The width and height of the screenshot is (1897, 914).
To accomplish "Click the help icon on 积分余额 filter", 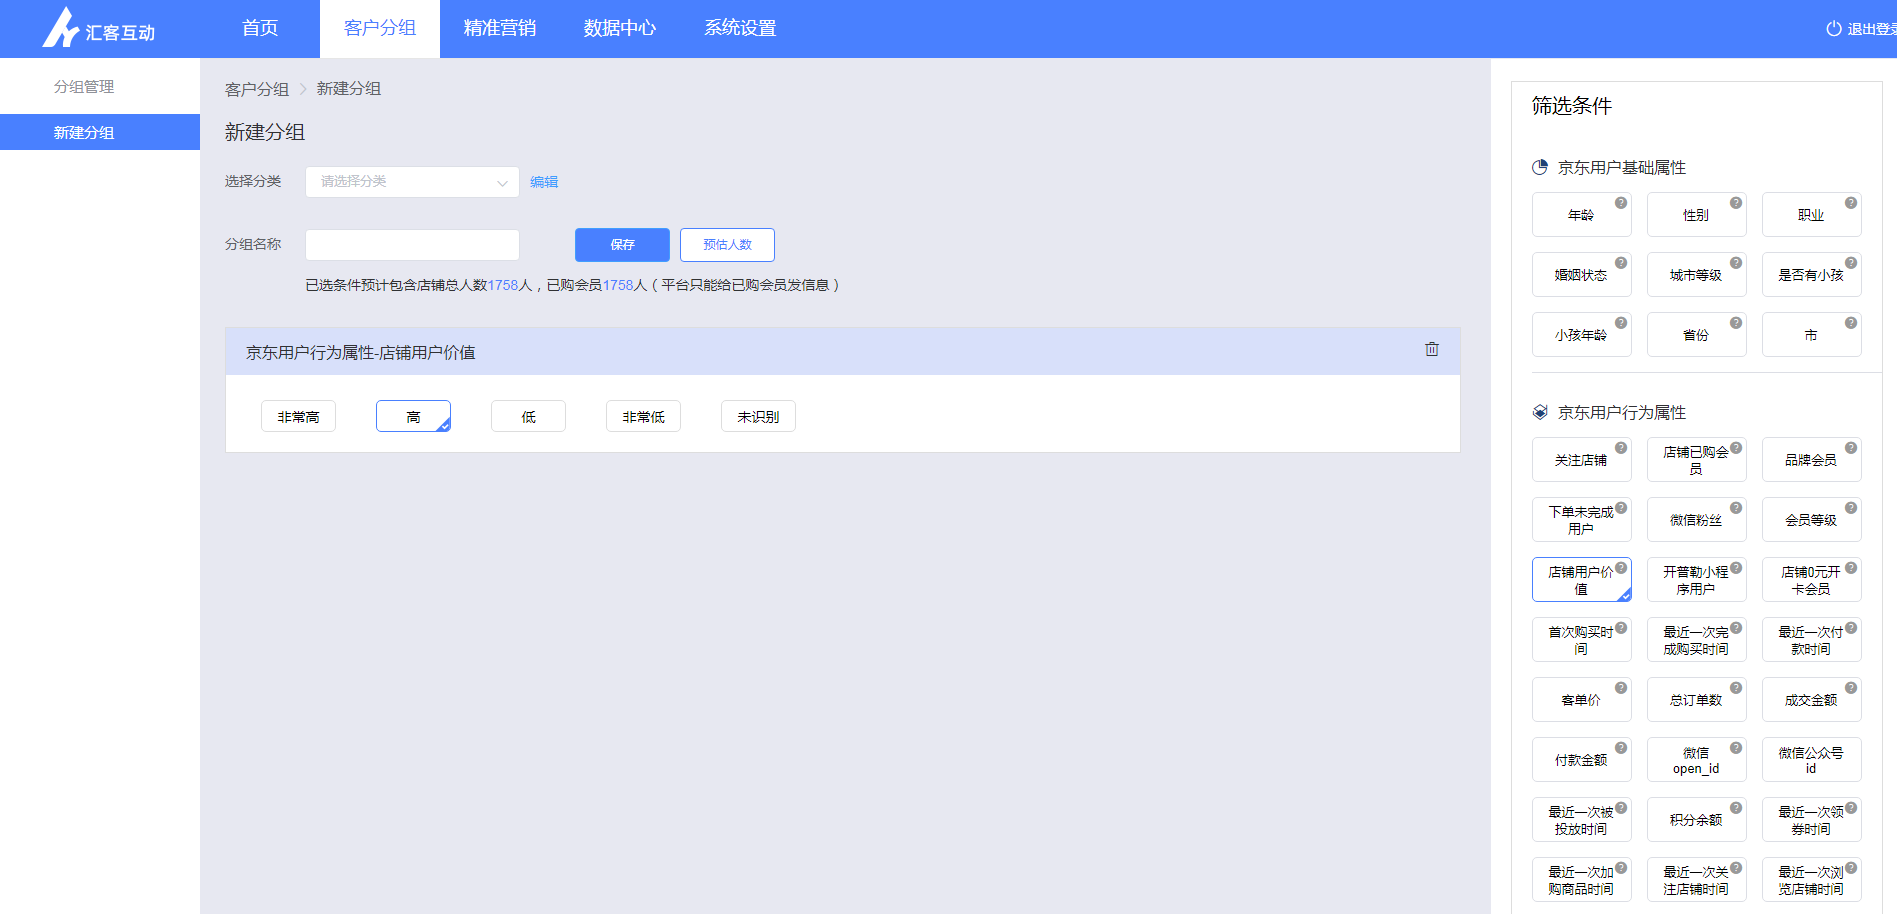I will coord(1736,808).
